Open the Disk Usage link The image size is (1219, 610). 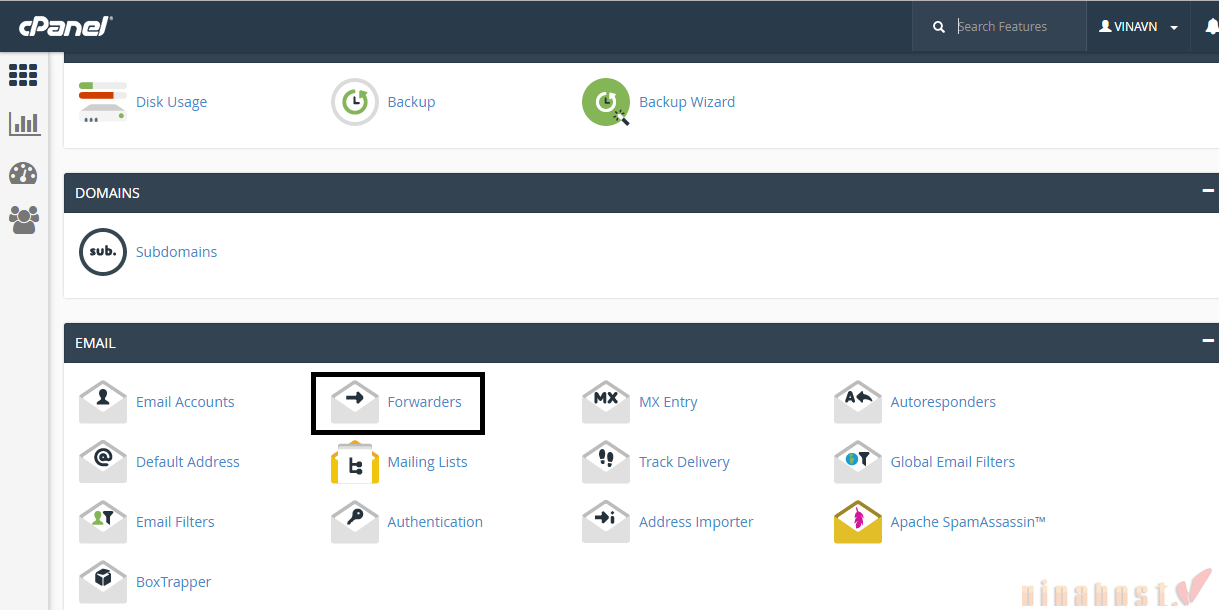click(172, 102)
